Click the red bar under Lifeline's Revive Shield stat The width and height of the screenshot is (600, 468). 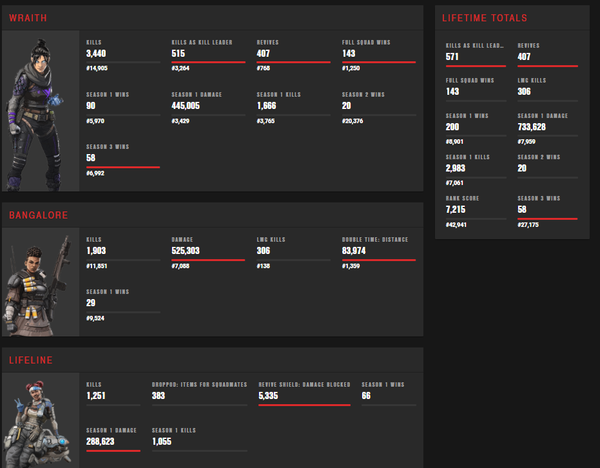(304, 405)
